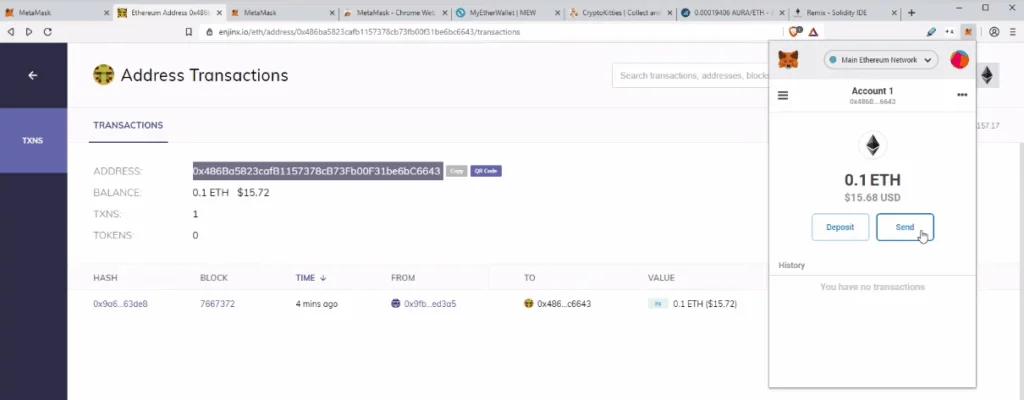Click the QR Code button beside address

coord(486,171)
